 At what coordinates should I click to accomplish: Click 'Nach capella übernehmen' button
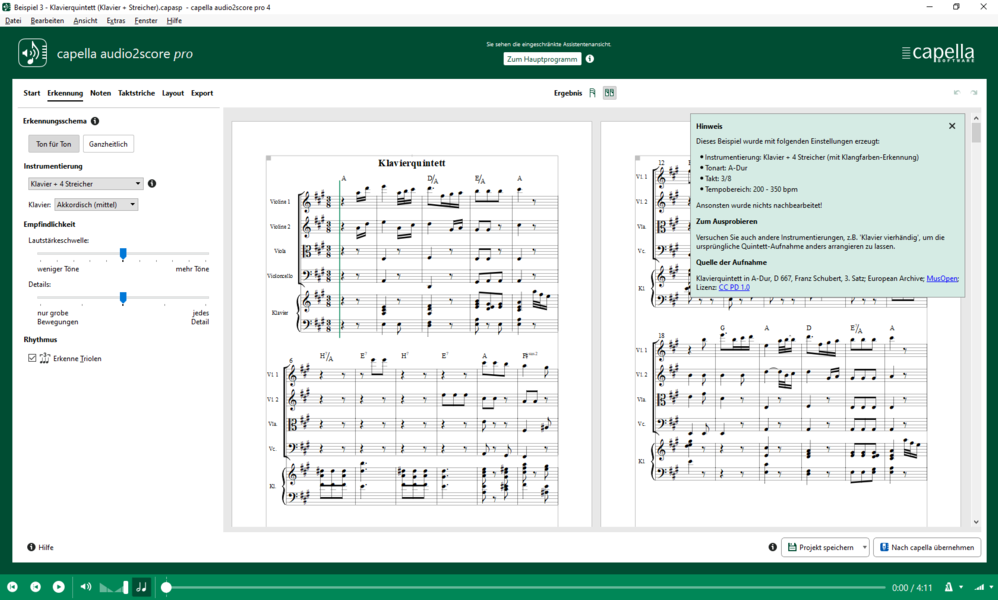927,547
